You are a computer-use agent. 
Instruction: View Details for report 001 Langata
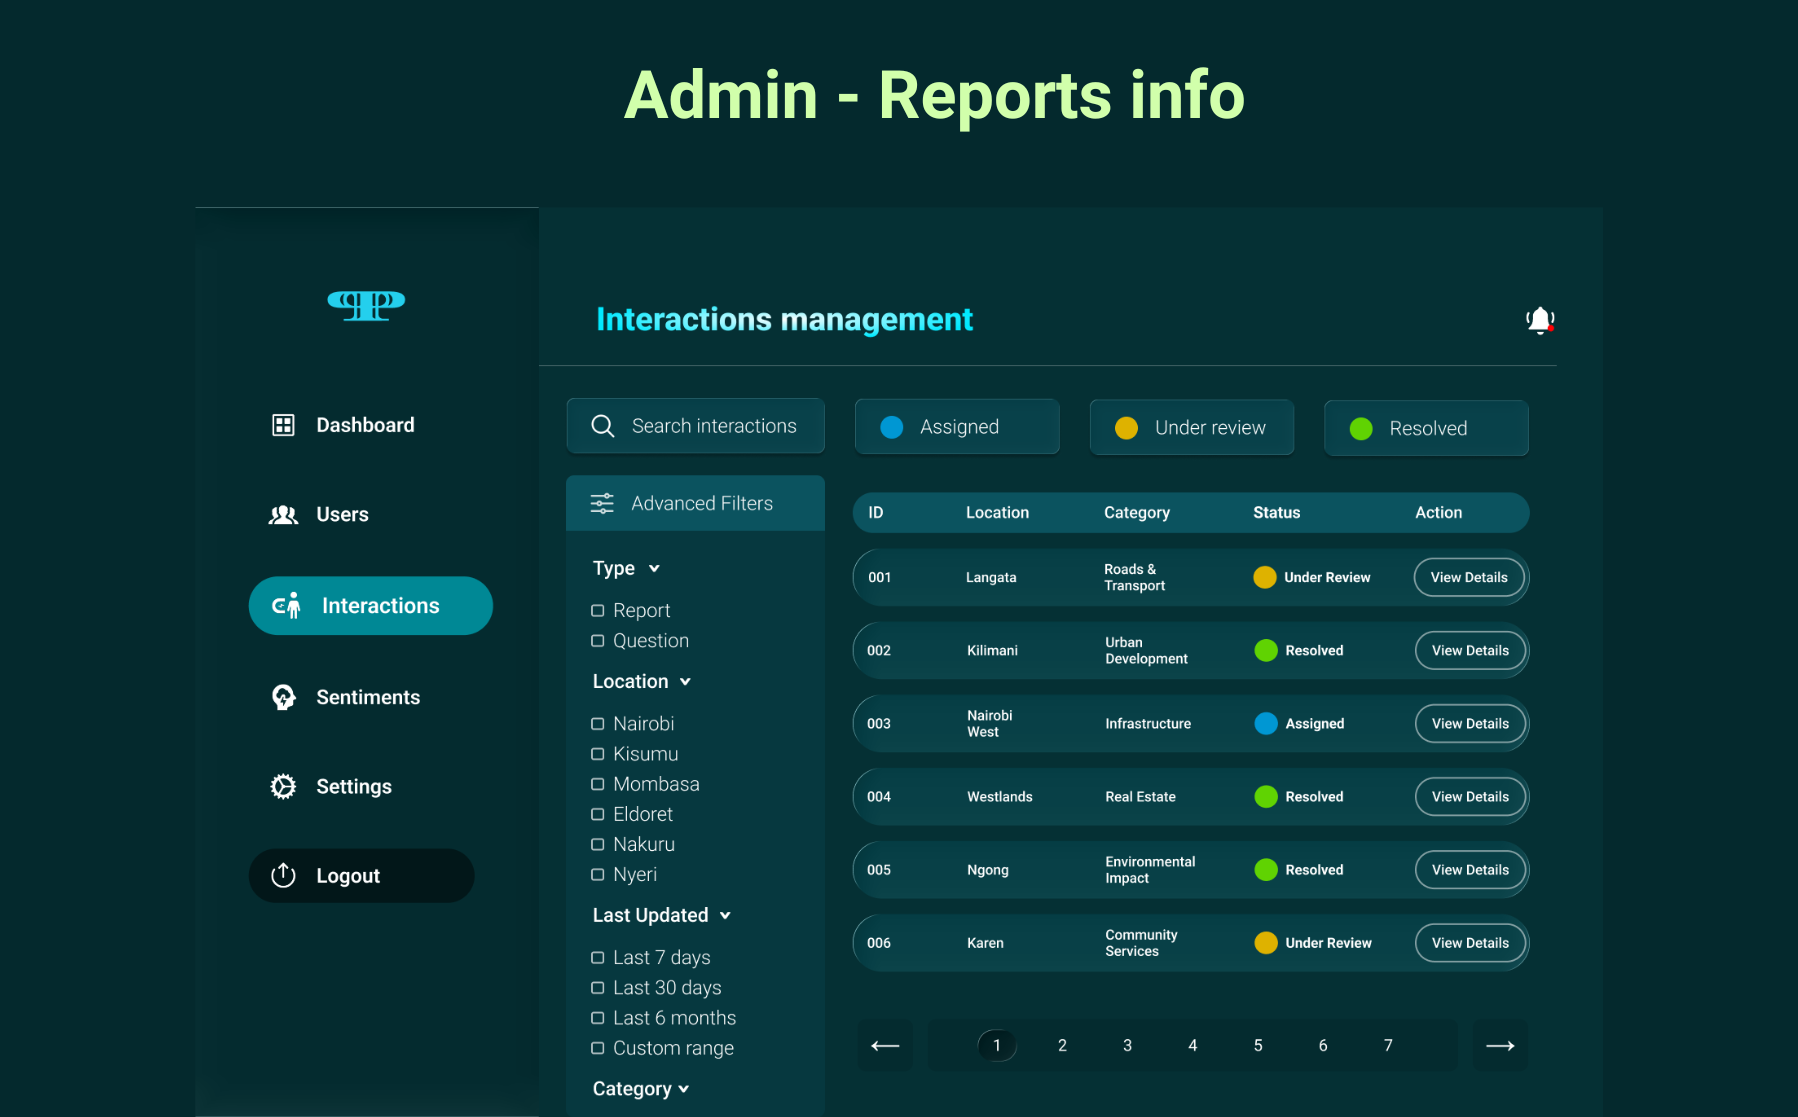[1468, 578]
